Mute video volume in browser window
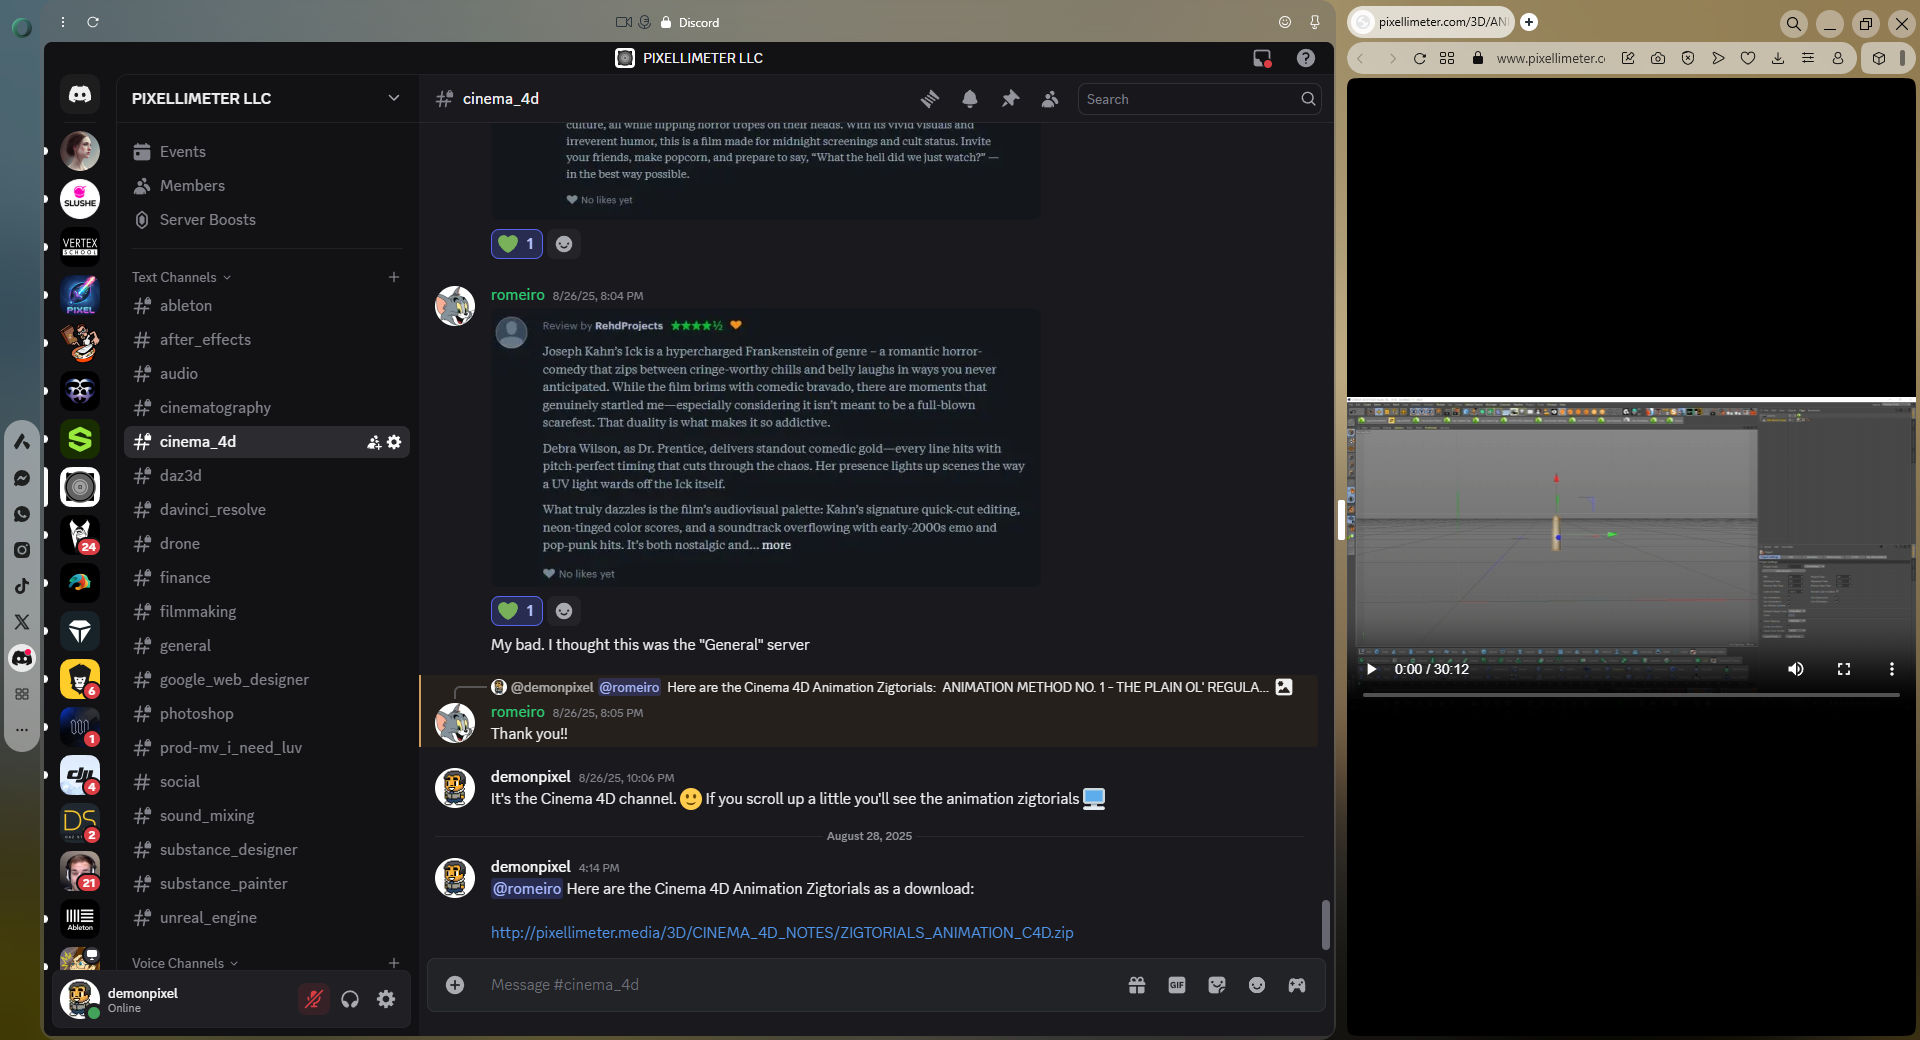The image size is (1920, 1040). [x=1796, y=669]
